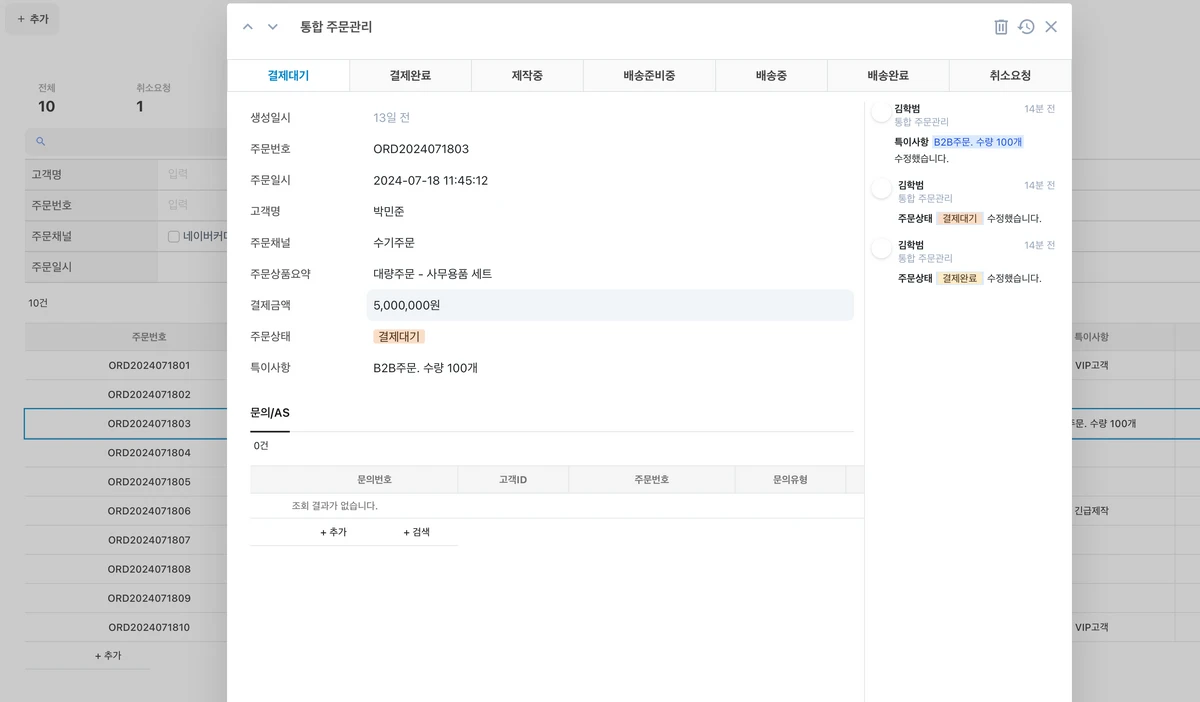Click row ORD2024071808 in background list
Screen dimensions: 1200x702
[x=149, y=569]
